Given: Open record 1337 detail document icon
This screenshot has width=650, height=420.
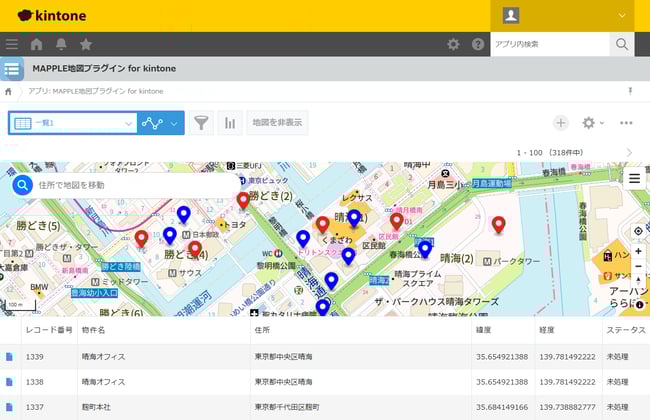Looking at the screenshot, I should 9,407.
